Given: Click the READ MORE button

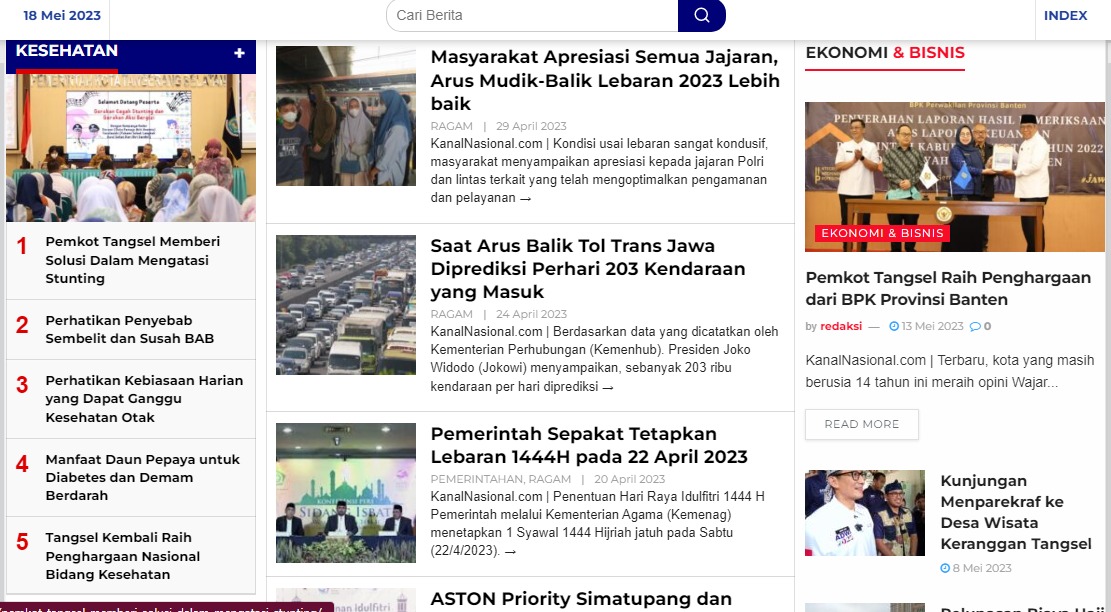Looking at the screenshot, I should 862,424.
